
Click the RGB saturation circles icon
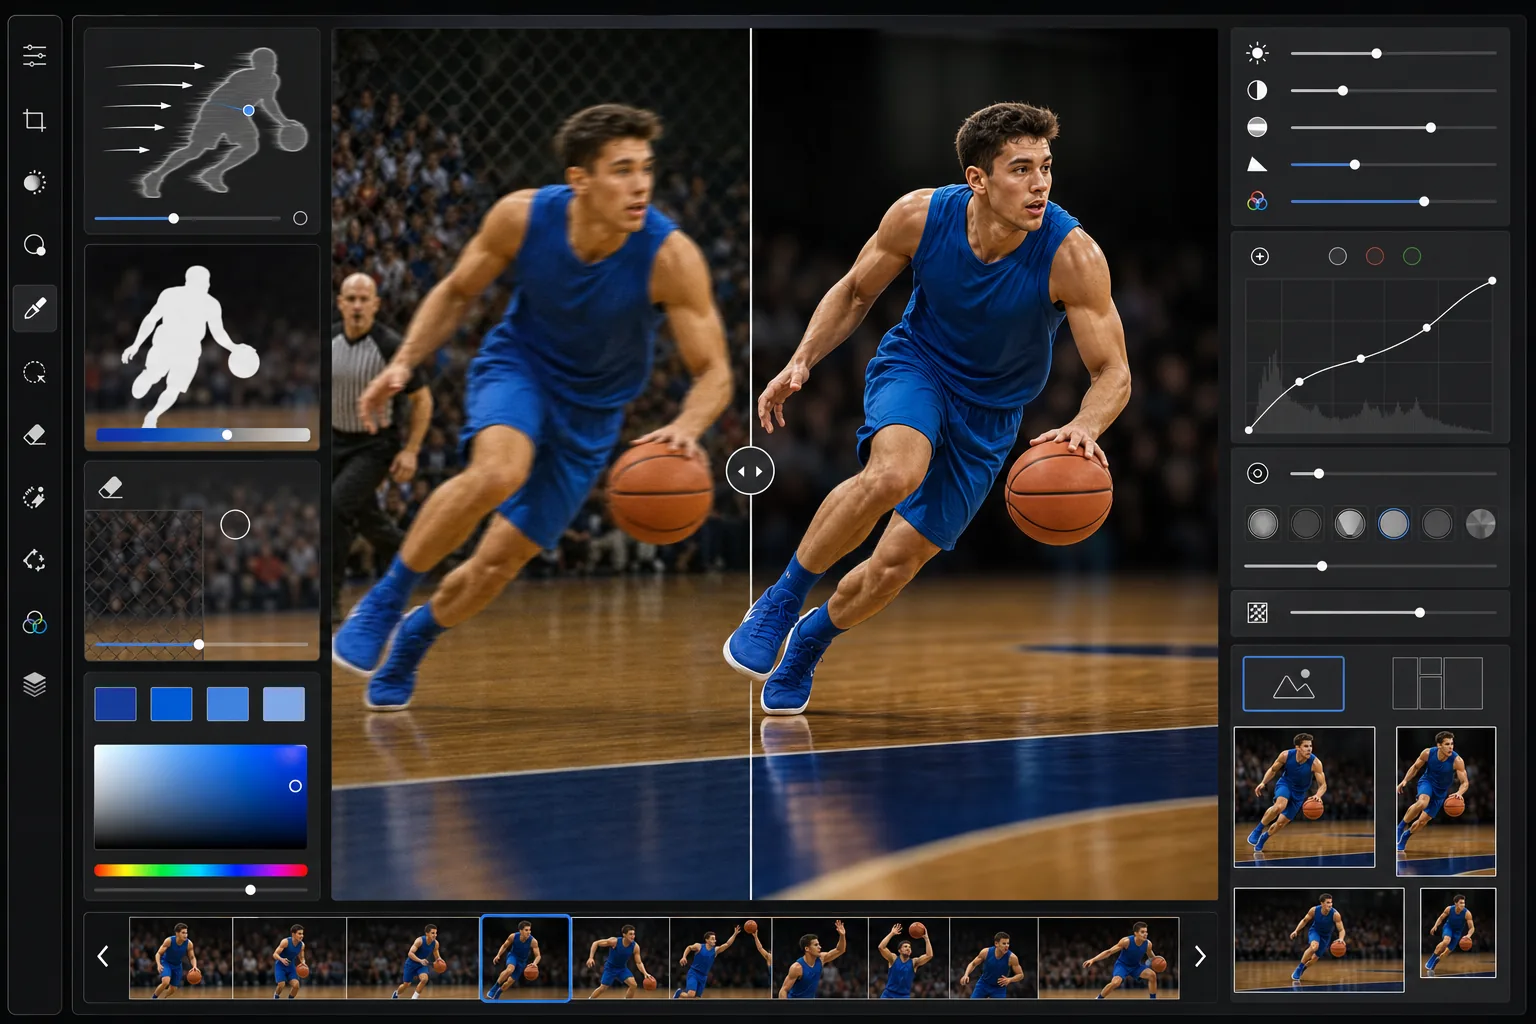1258,201
